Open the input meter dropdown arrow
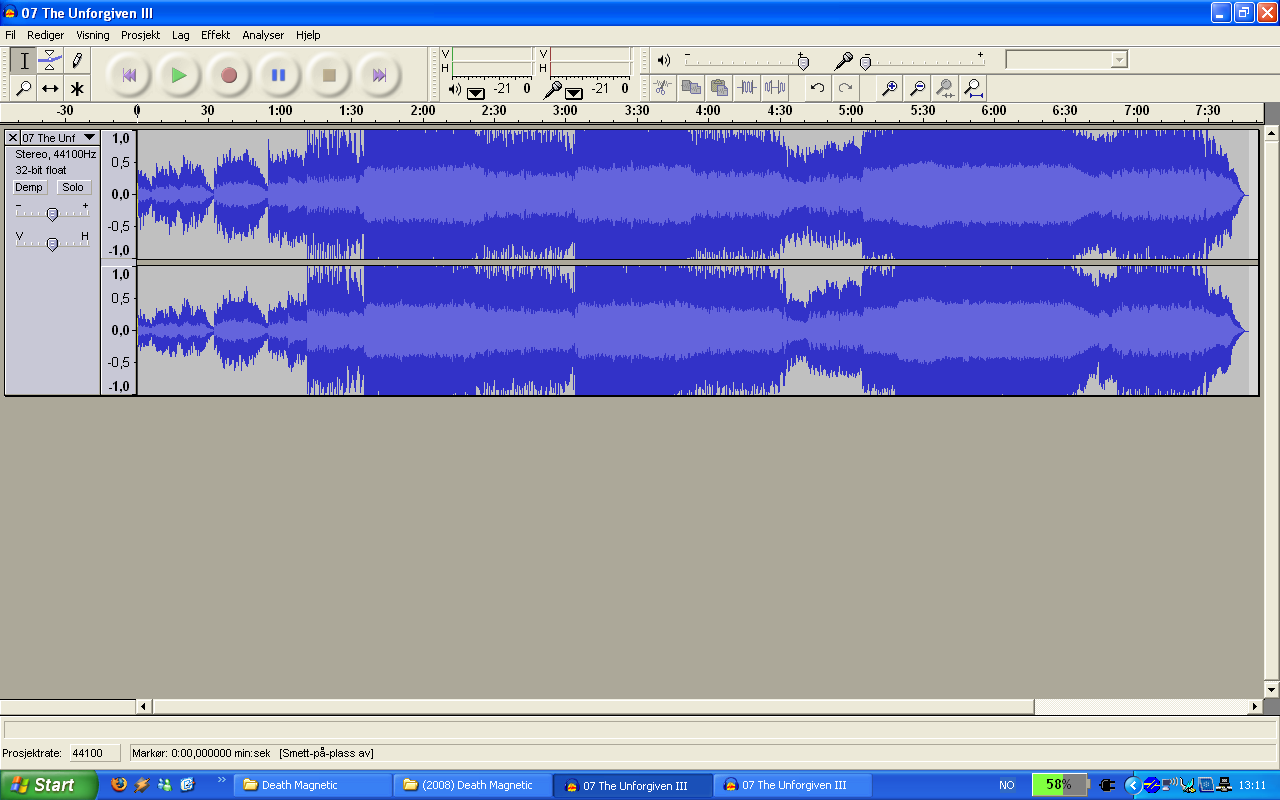The width and height of the screenshot is (1280, 800). click(x=574, y=93)
